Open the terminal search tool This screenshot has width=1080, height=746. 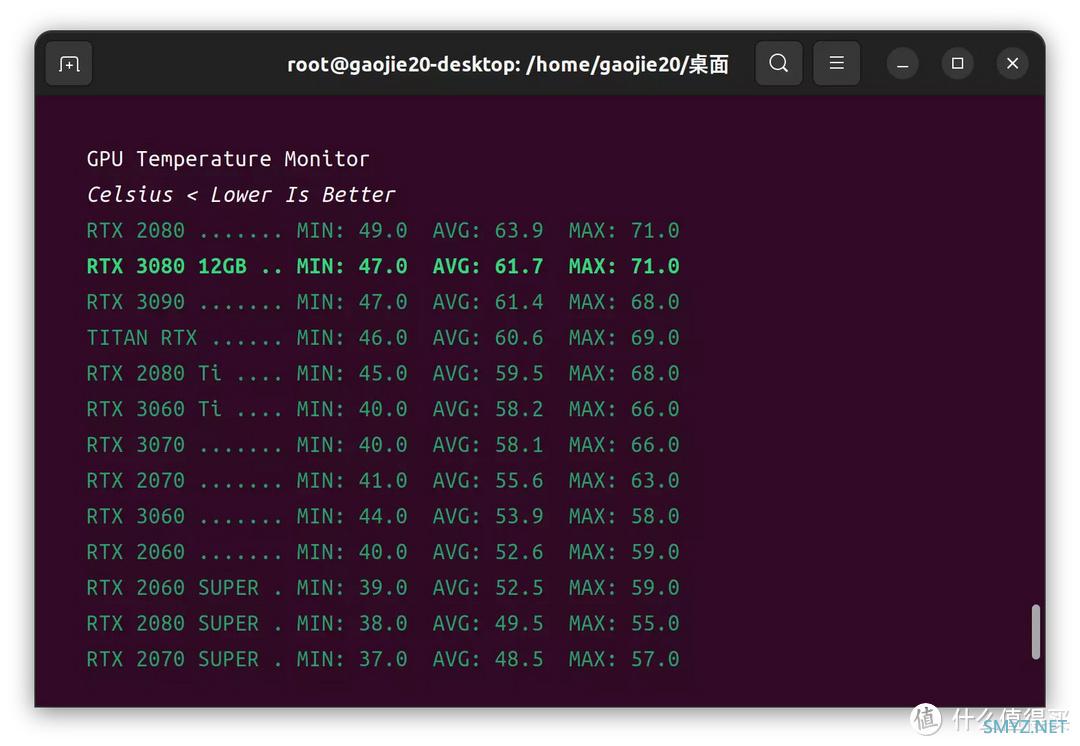(778, 63)
